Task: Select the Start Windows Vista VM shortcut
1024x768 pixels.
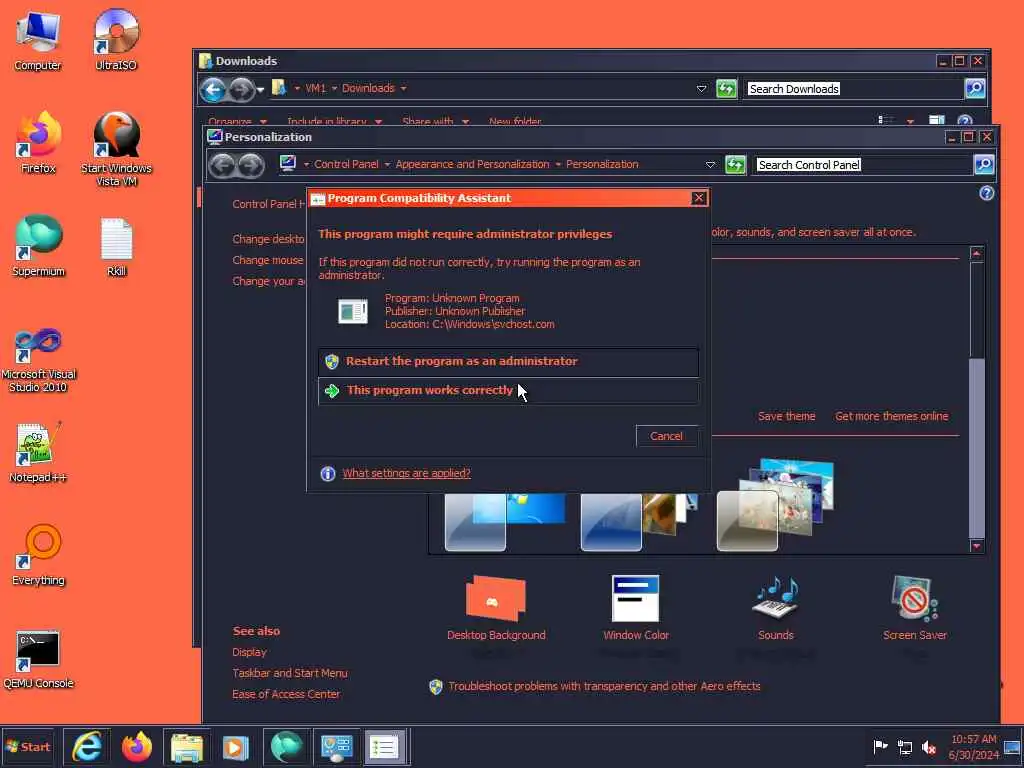Action: tap(116, 150)
